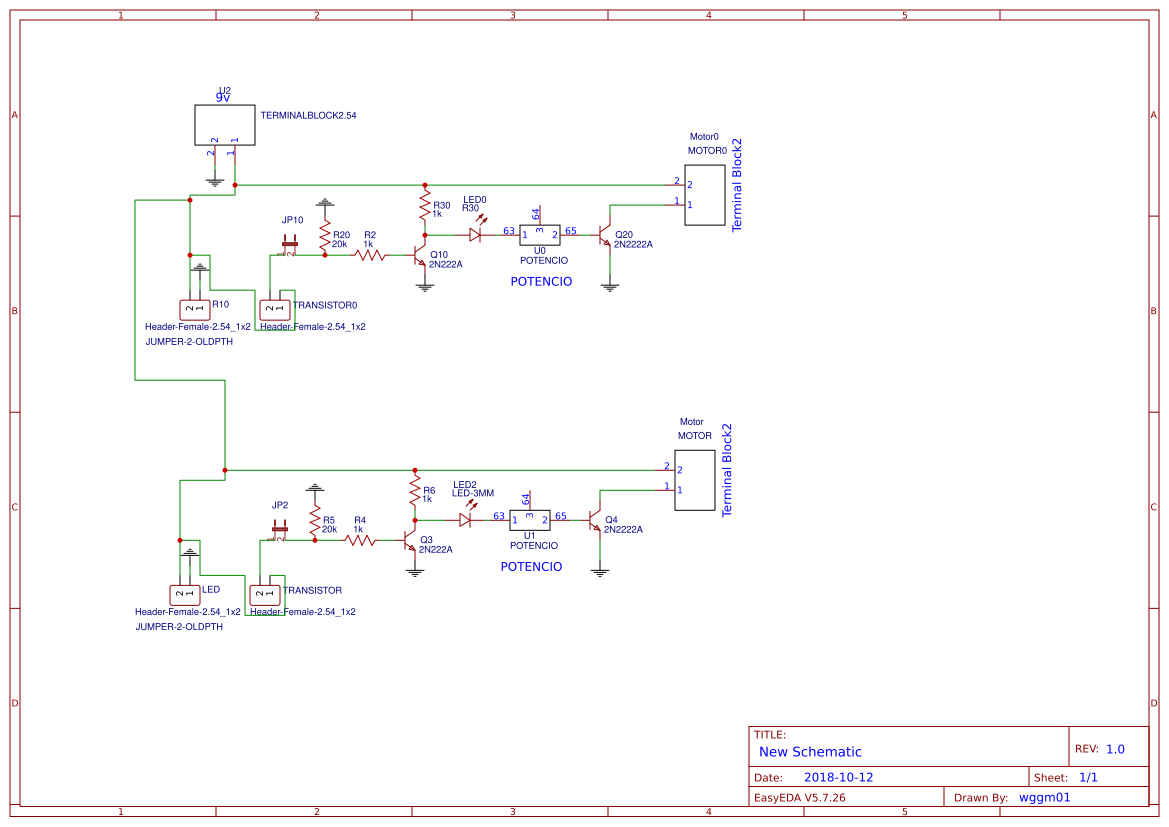This screenshot has width=1169, height=827.
Task: Select the Q4 2N222A transistor symbol
Action: (598, 522)
